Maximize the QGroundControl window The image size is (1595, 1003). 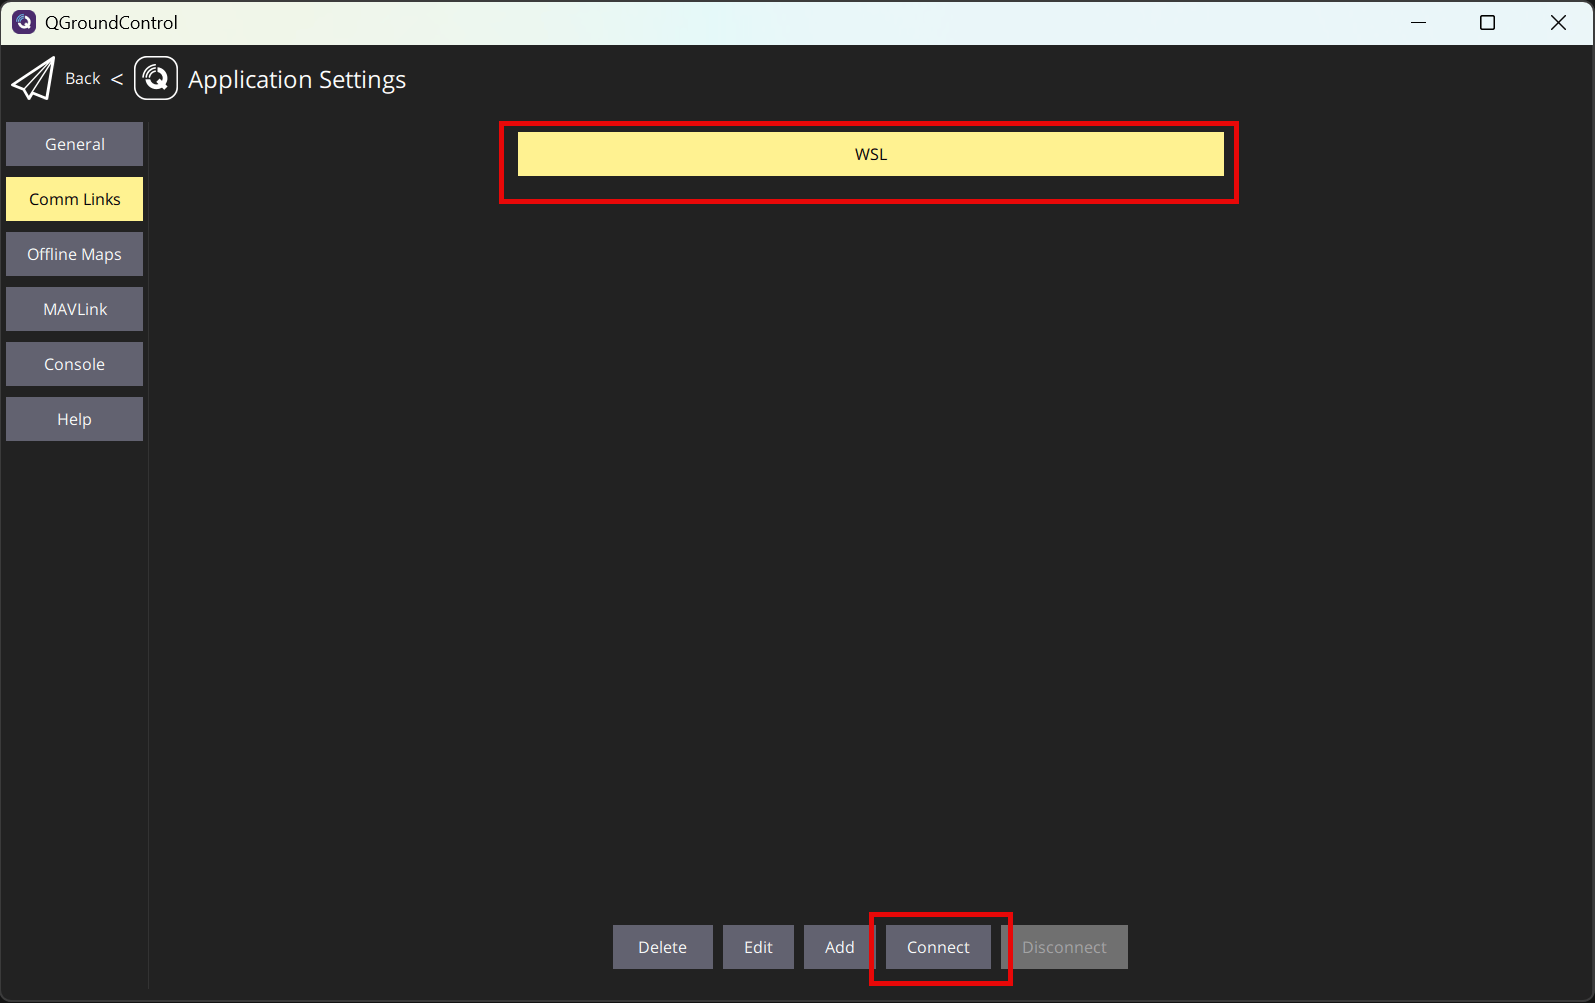(x=1488, y=22)
